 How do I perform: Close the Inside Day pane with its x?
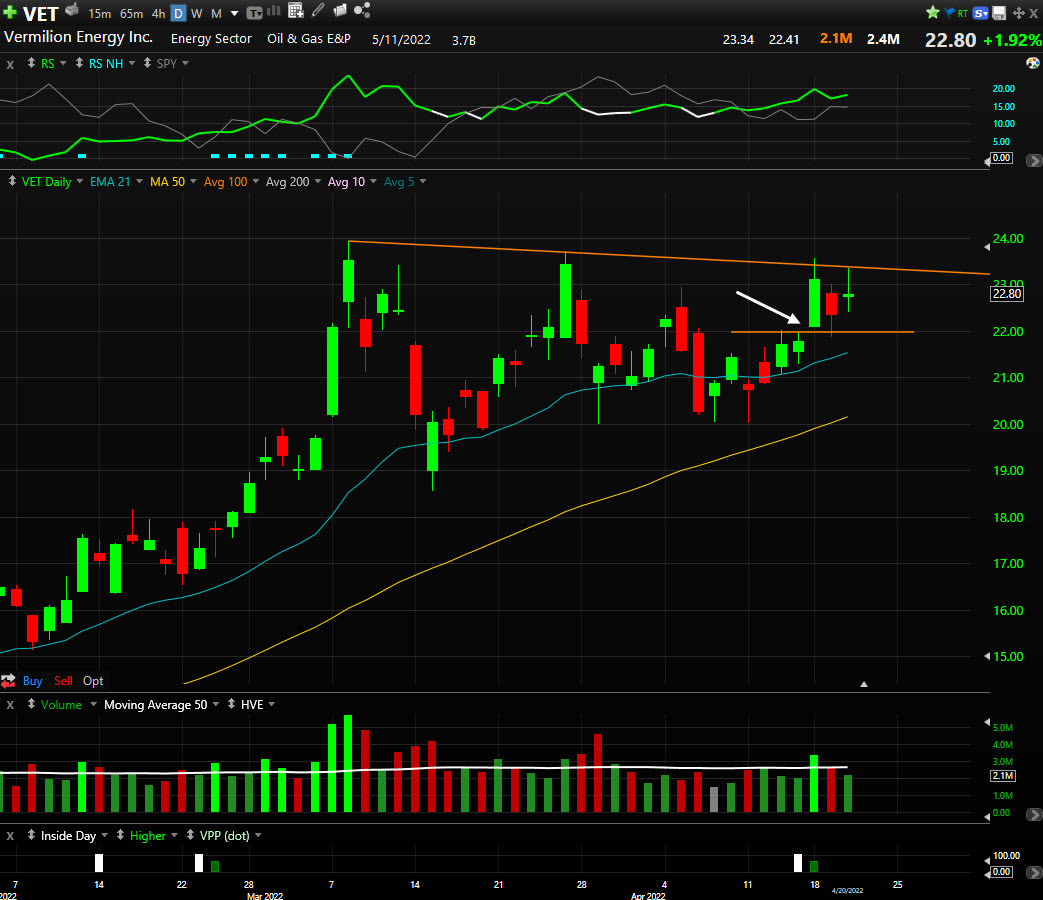[10, 836]
